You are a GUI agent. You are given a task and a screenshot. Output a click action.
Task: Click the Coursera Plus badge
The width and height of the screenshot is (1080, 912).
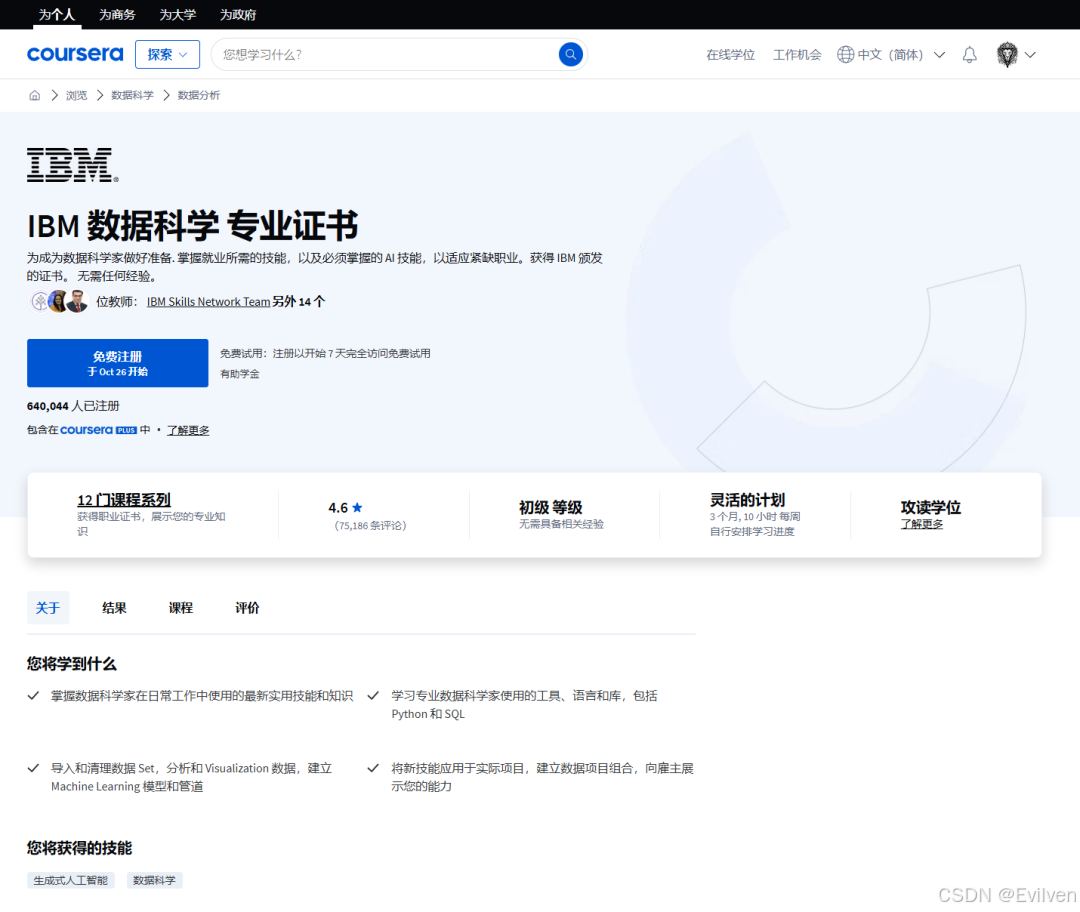click(x=98, y=430)
